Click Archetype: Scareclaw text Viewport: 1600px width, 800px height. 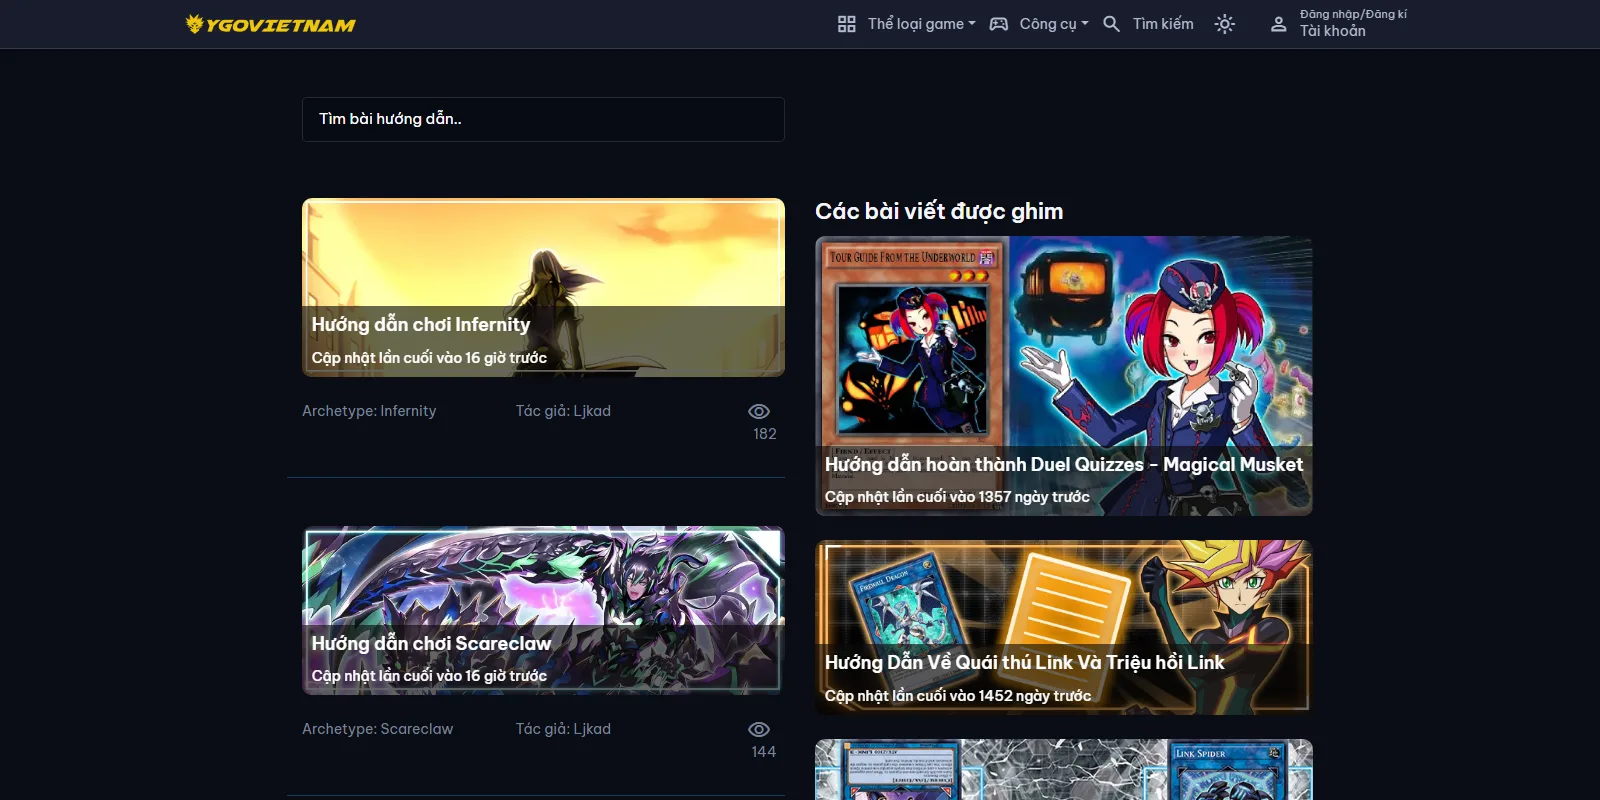coord(378,729)
